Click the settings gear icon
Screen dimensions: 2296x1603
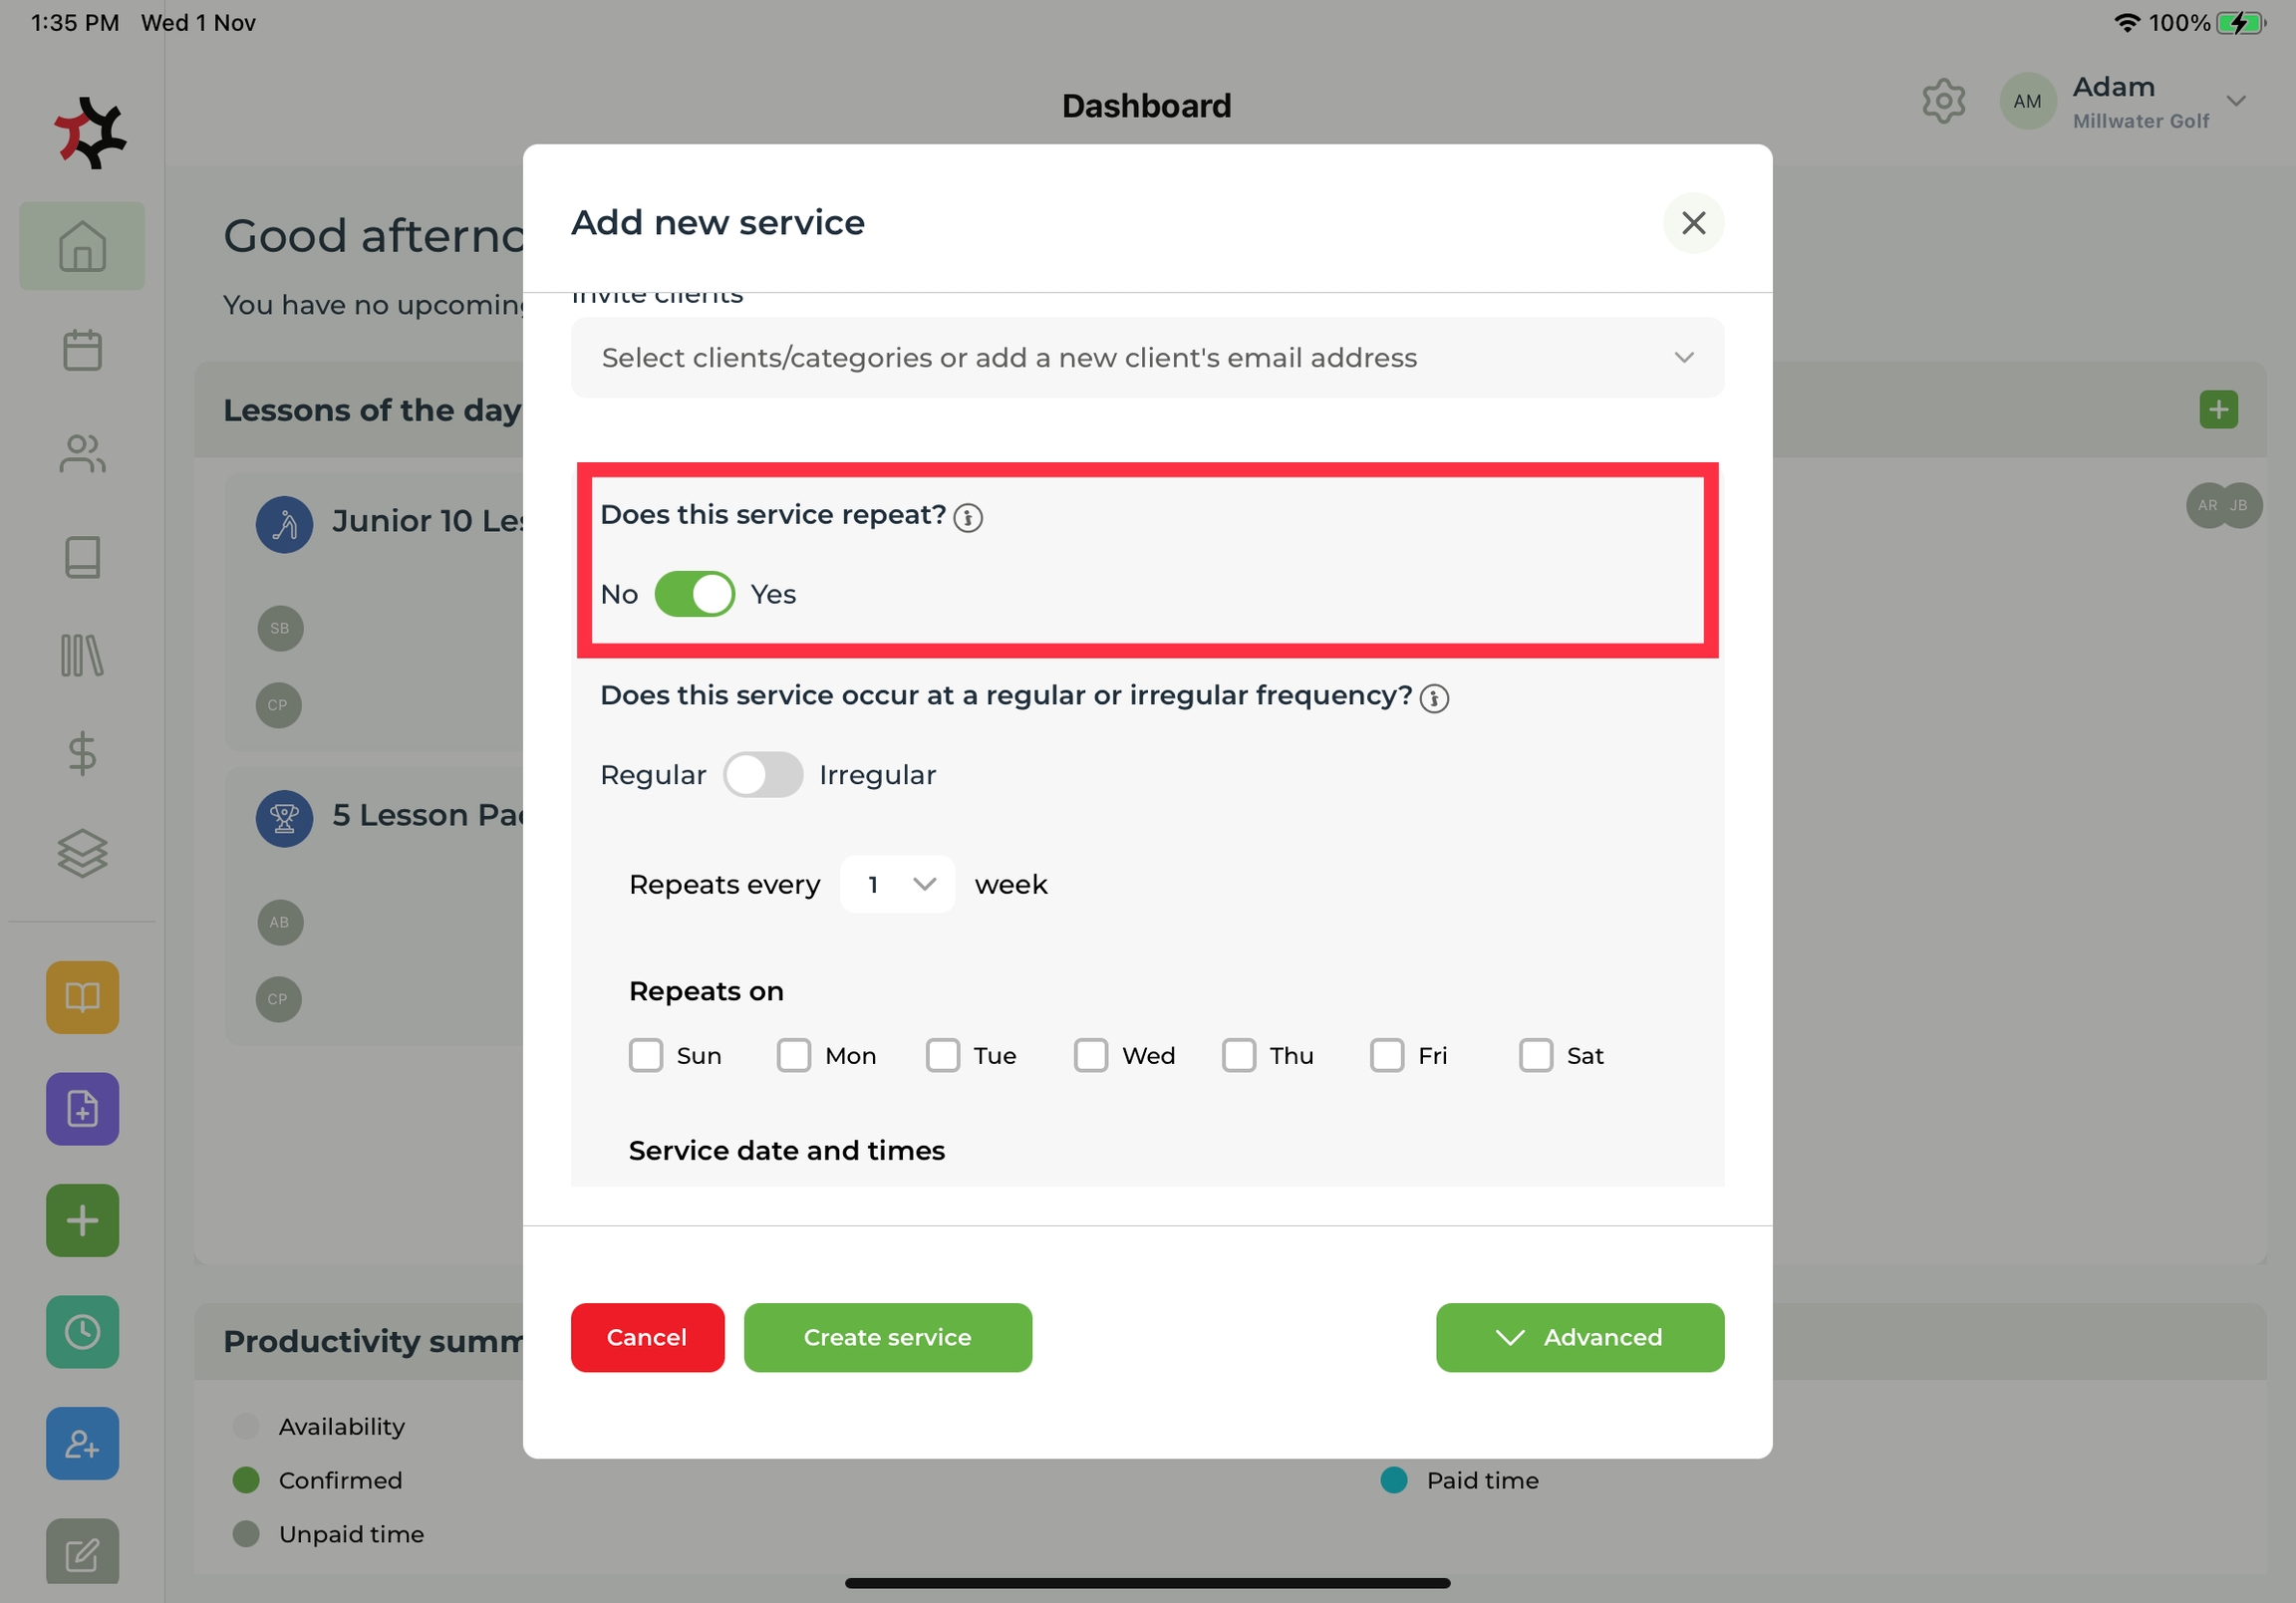coord(1943,101)
